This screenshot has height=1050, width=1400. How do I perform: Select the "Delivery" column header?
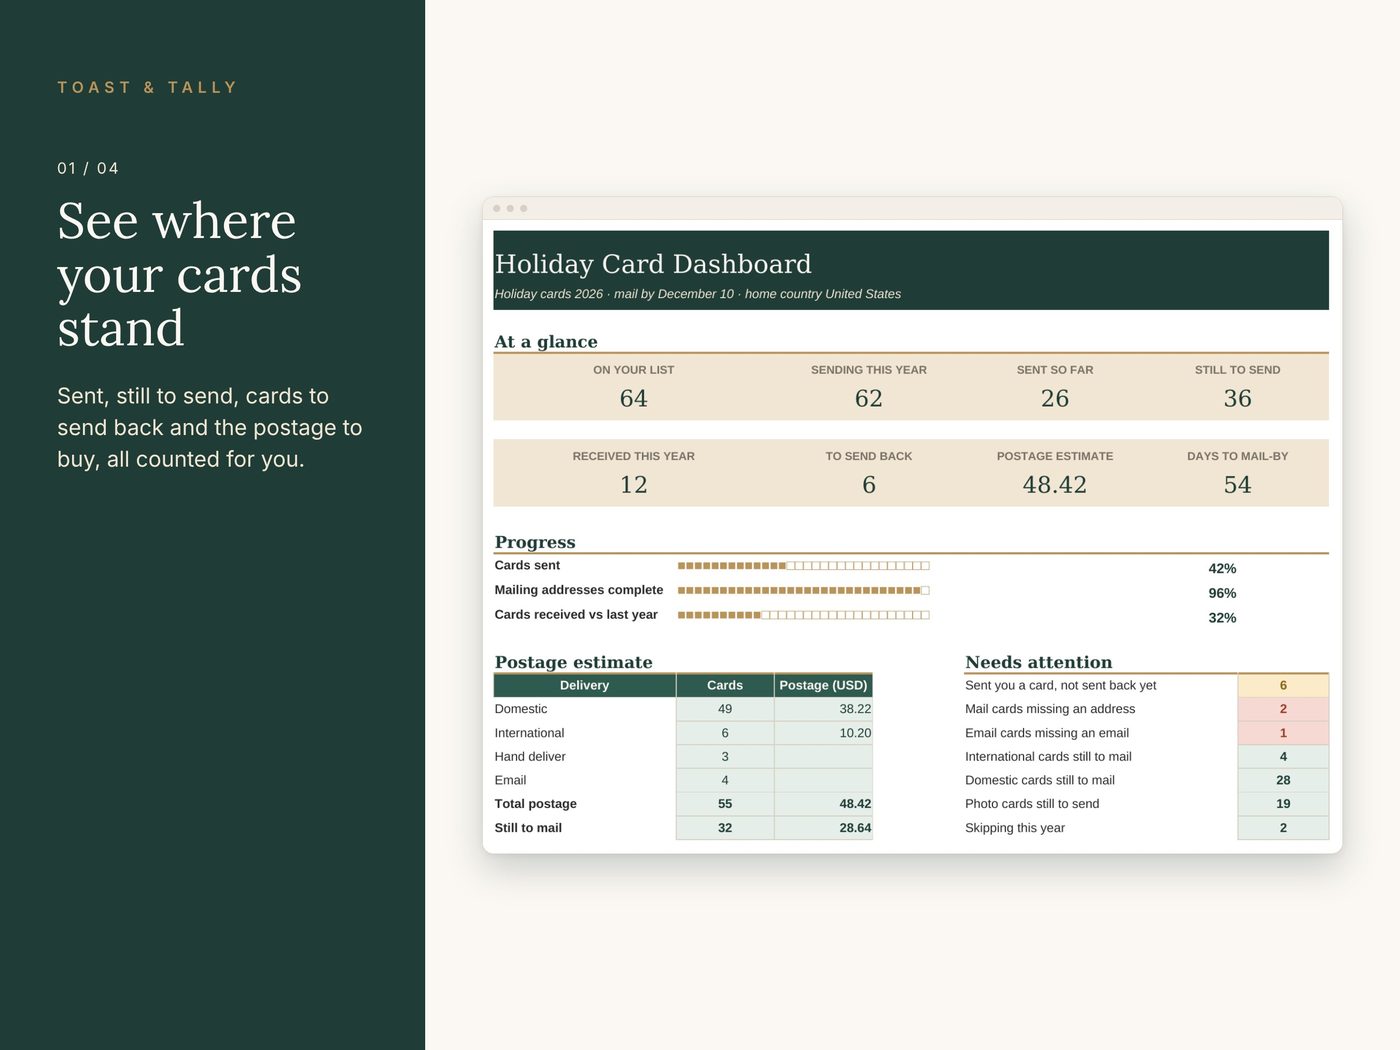tap(585, 685)
